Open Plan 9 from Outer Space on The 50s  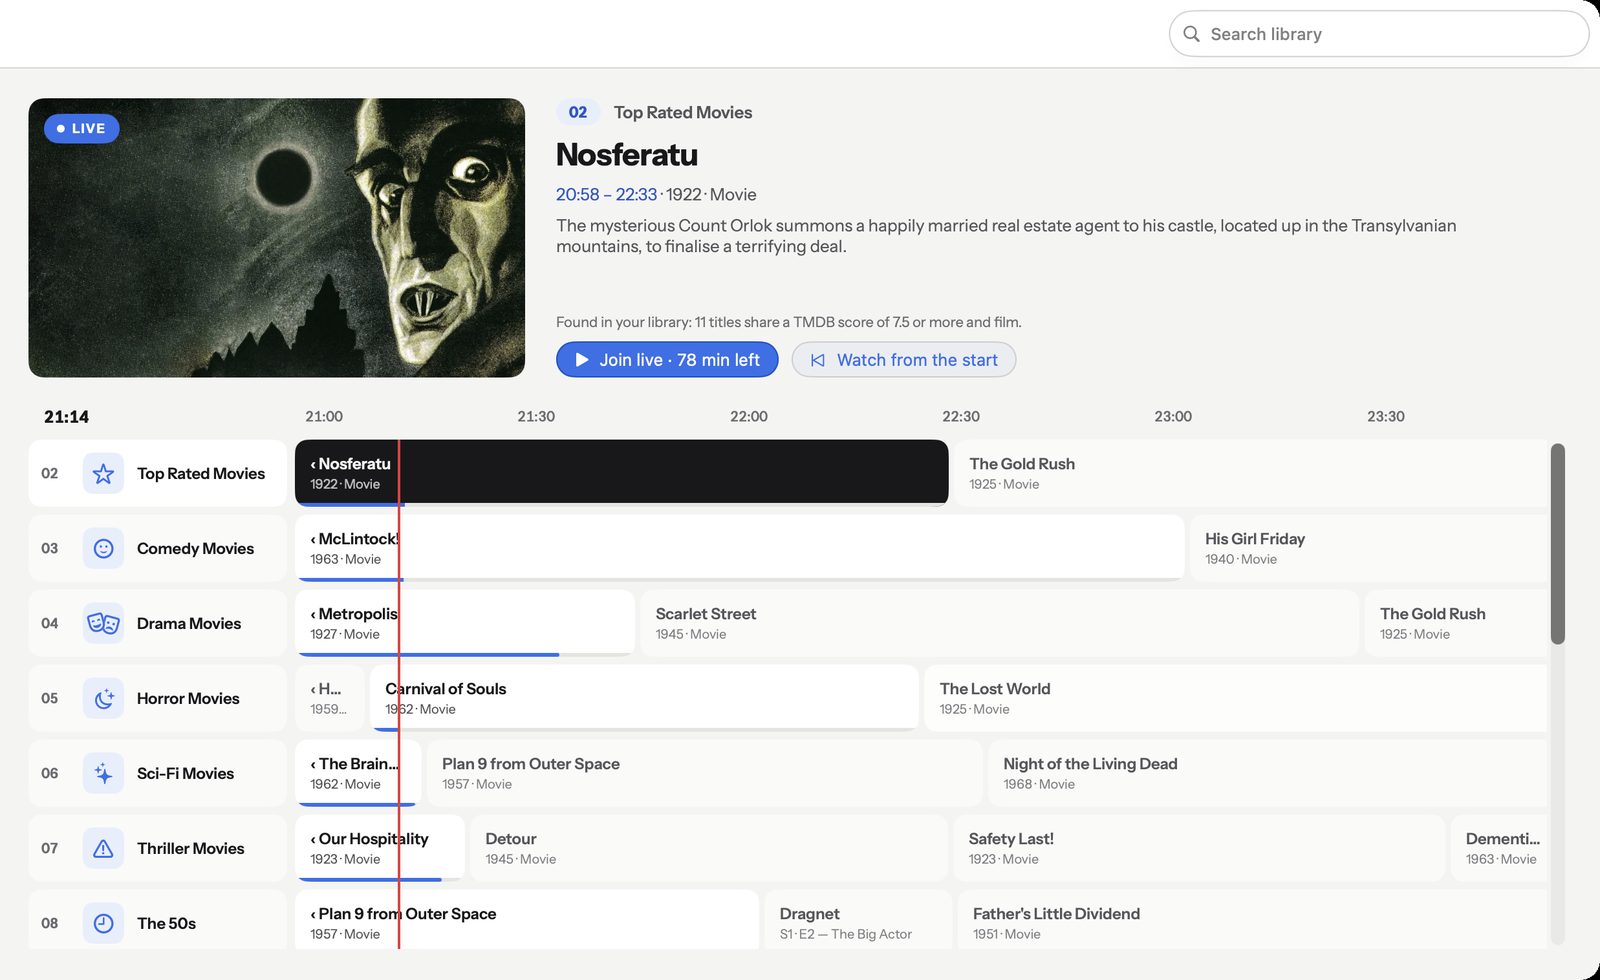tap(526, 920)
